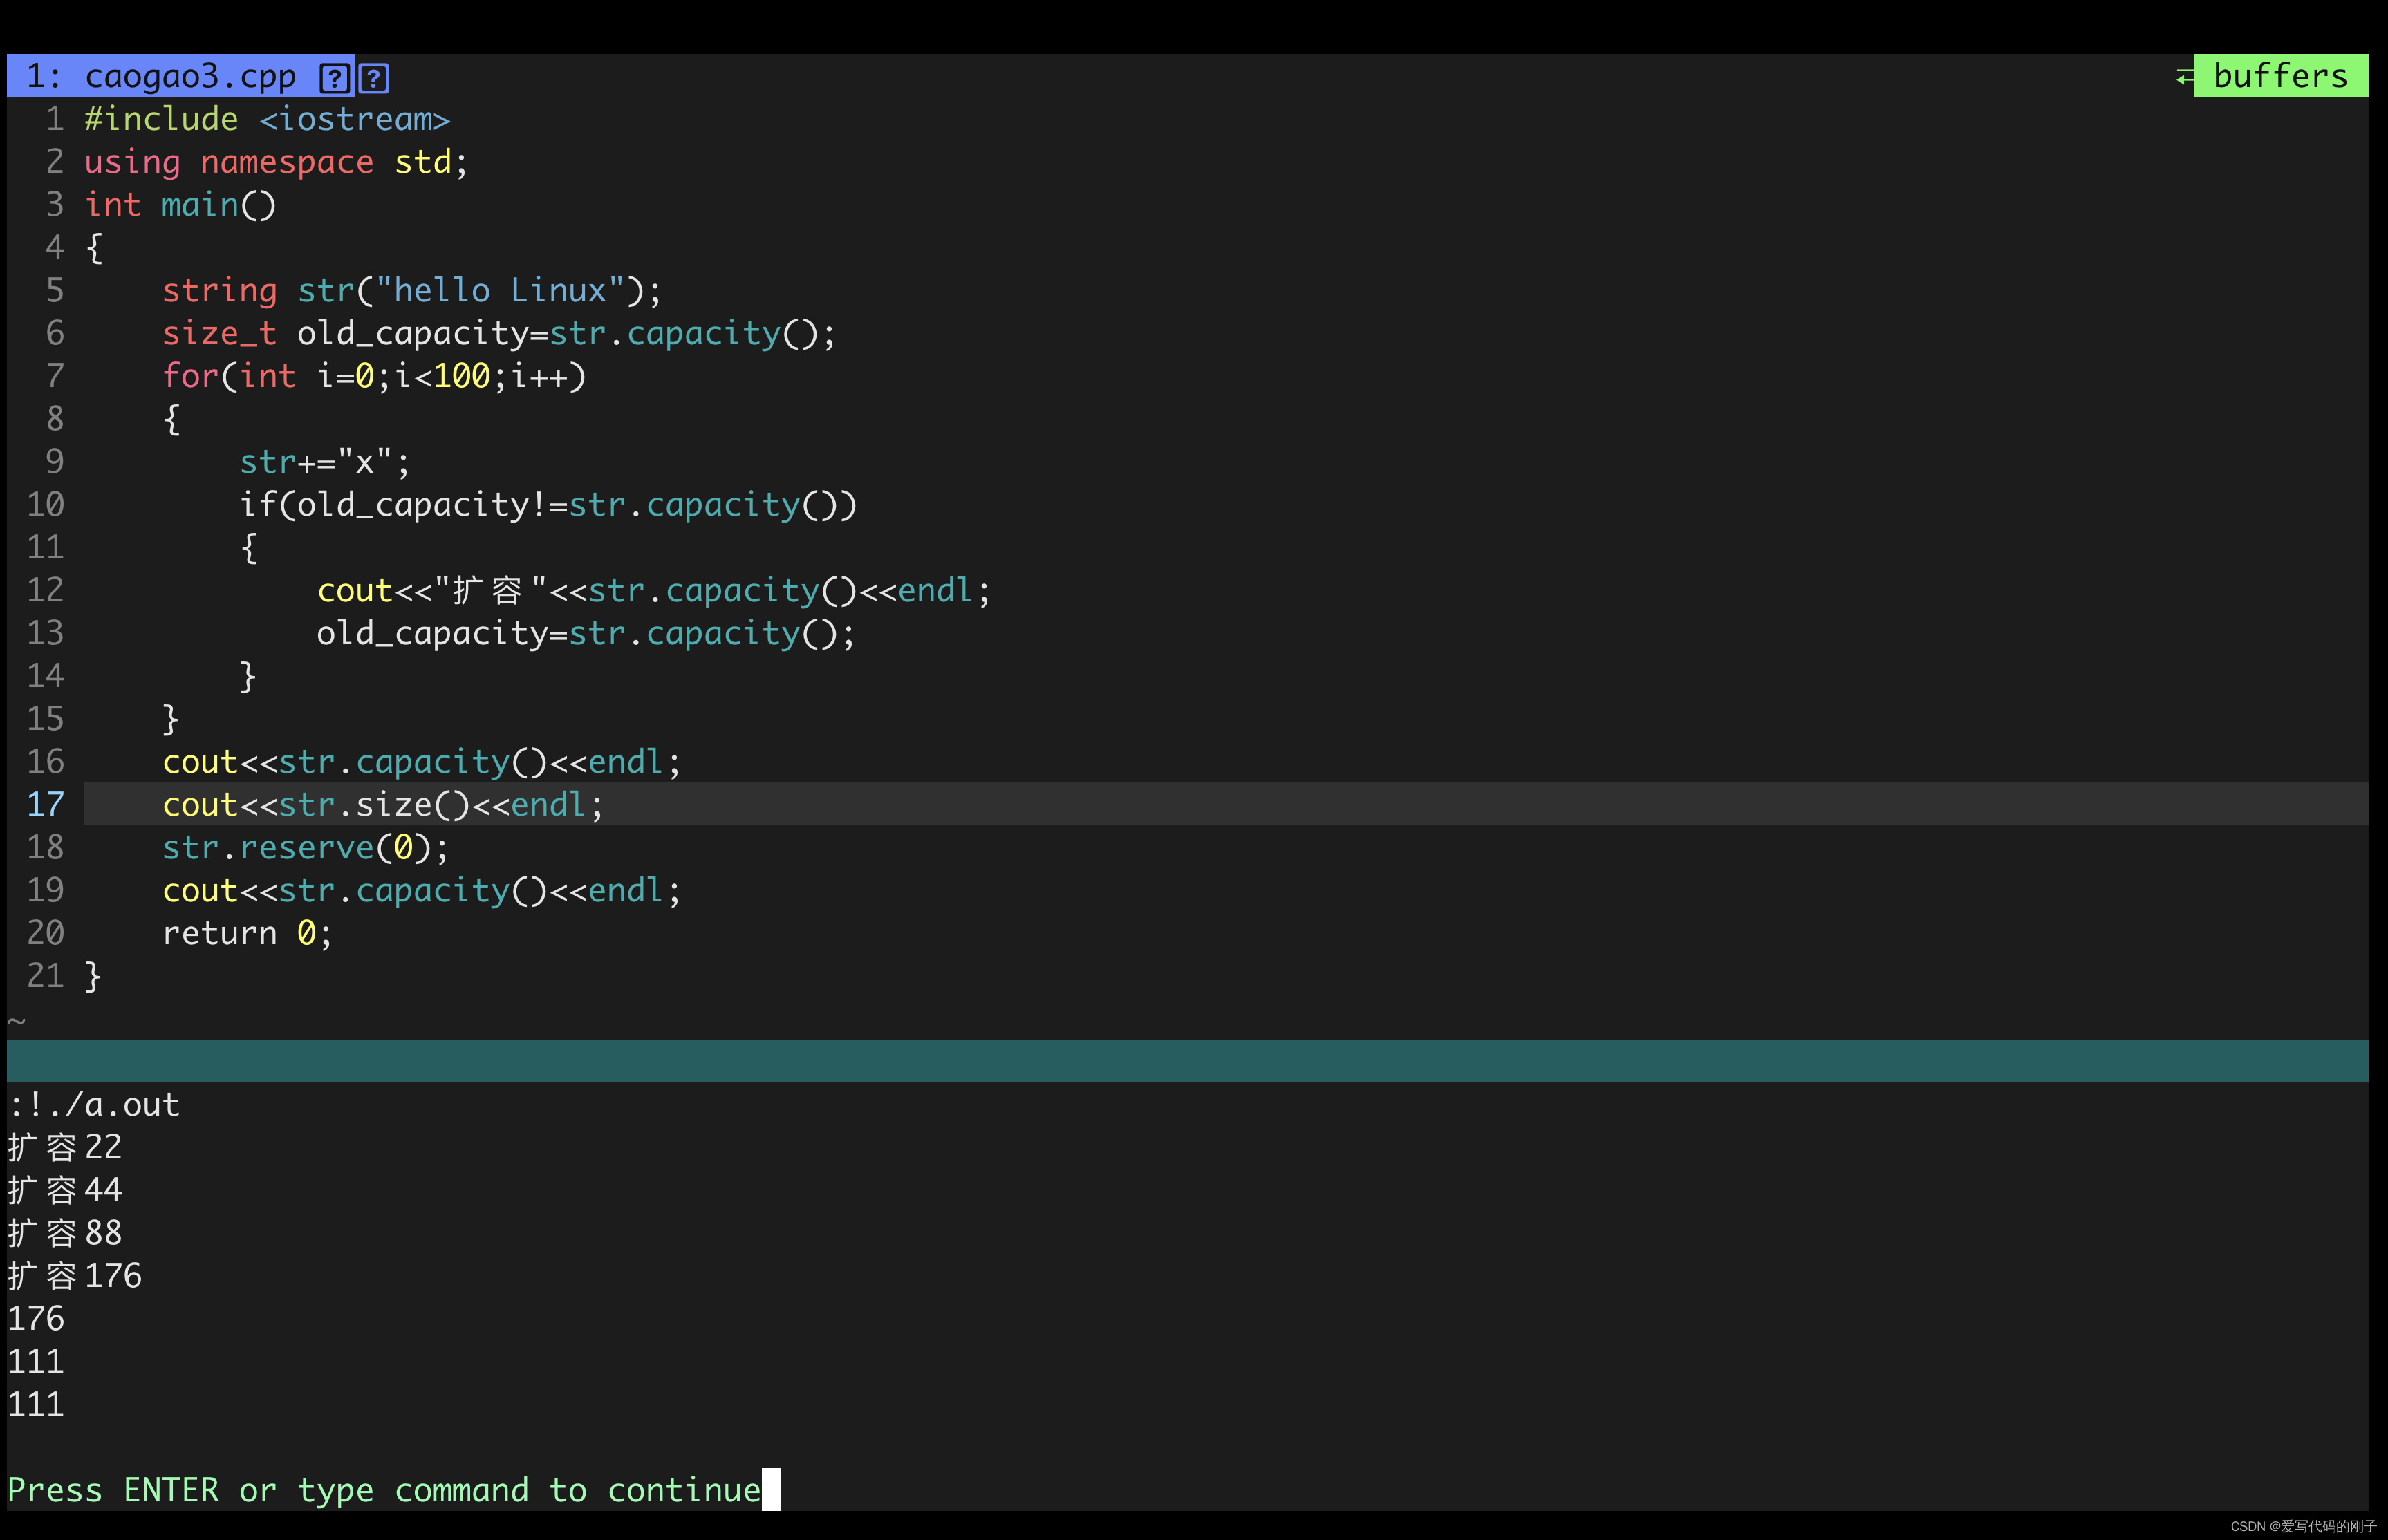Click 'str+="x";' statement
This screenshot has height=1540, width=2388.
coord(325,462)
